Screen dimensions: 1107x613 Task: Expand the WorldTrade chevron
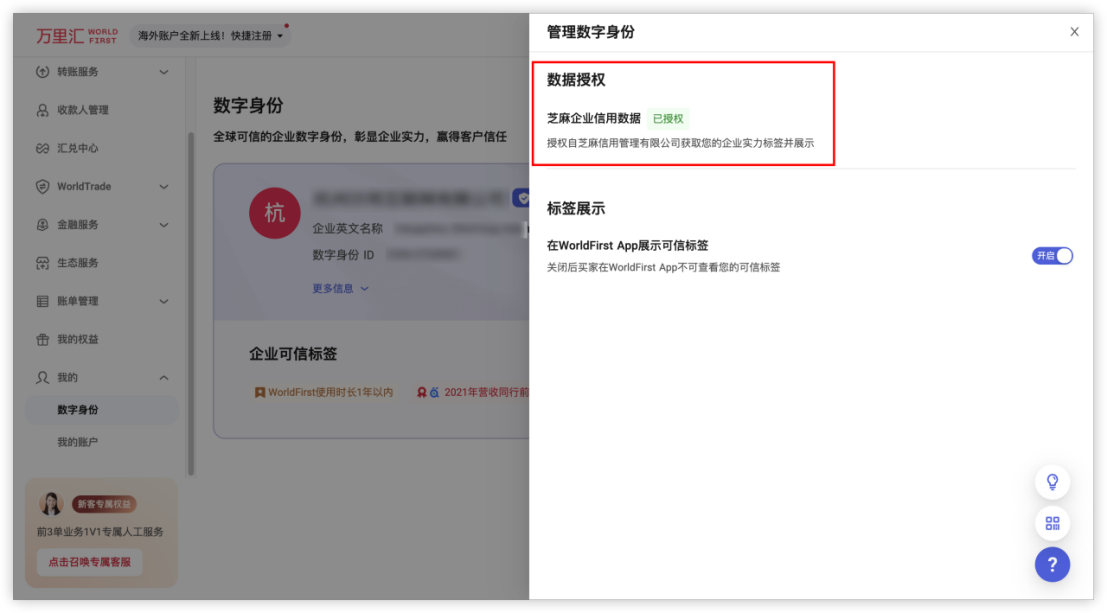click(164, 186)
